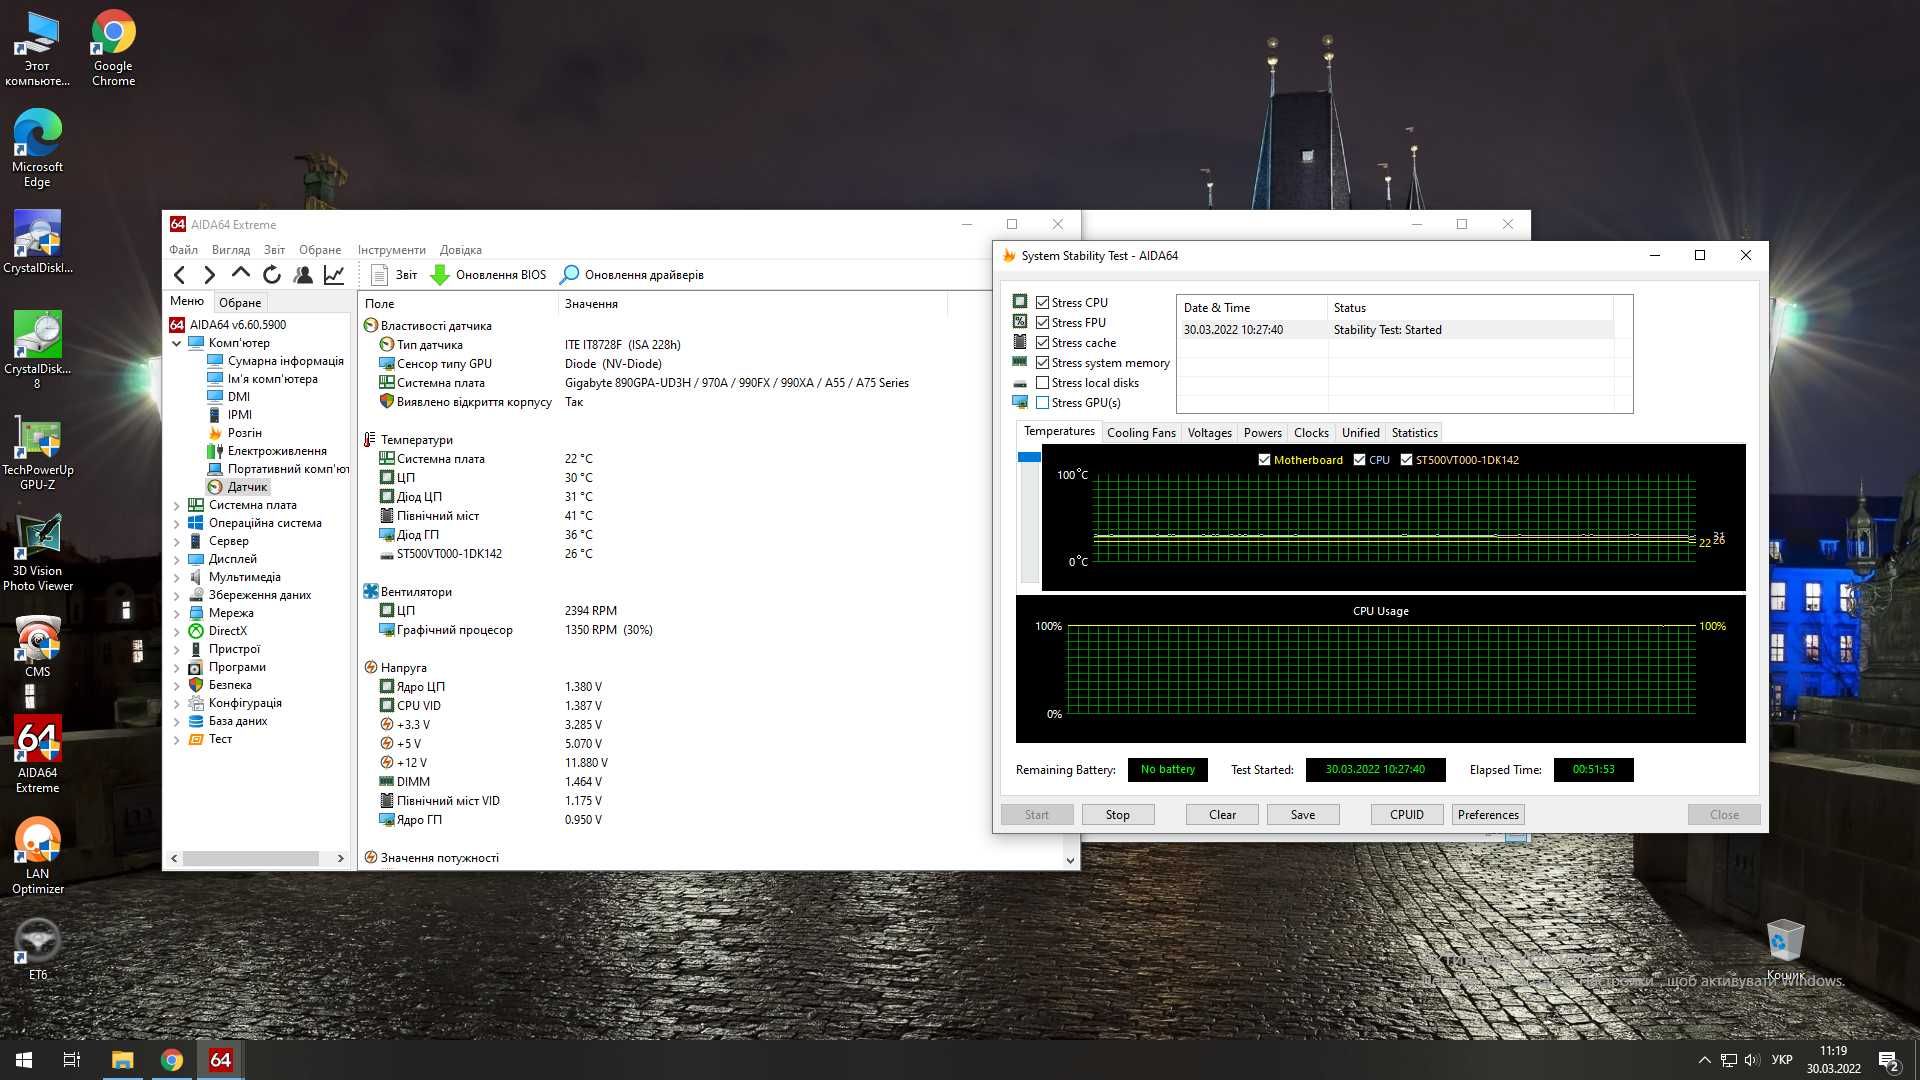Expand Системна плата tree node

177,505
